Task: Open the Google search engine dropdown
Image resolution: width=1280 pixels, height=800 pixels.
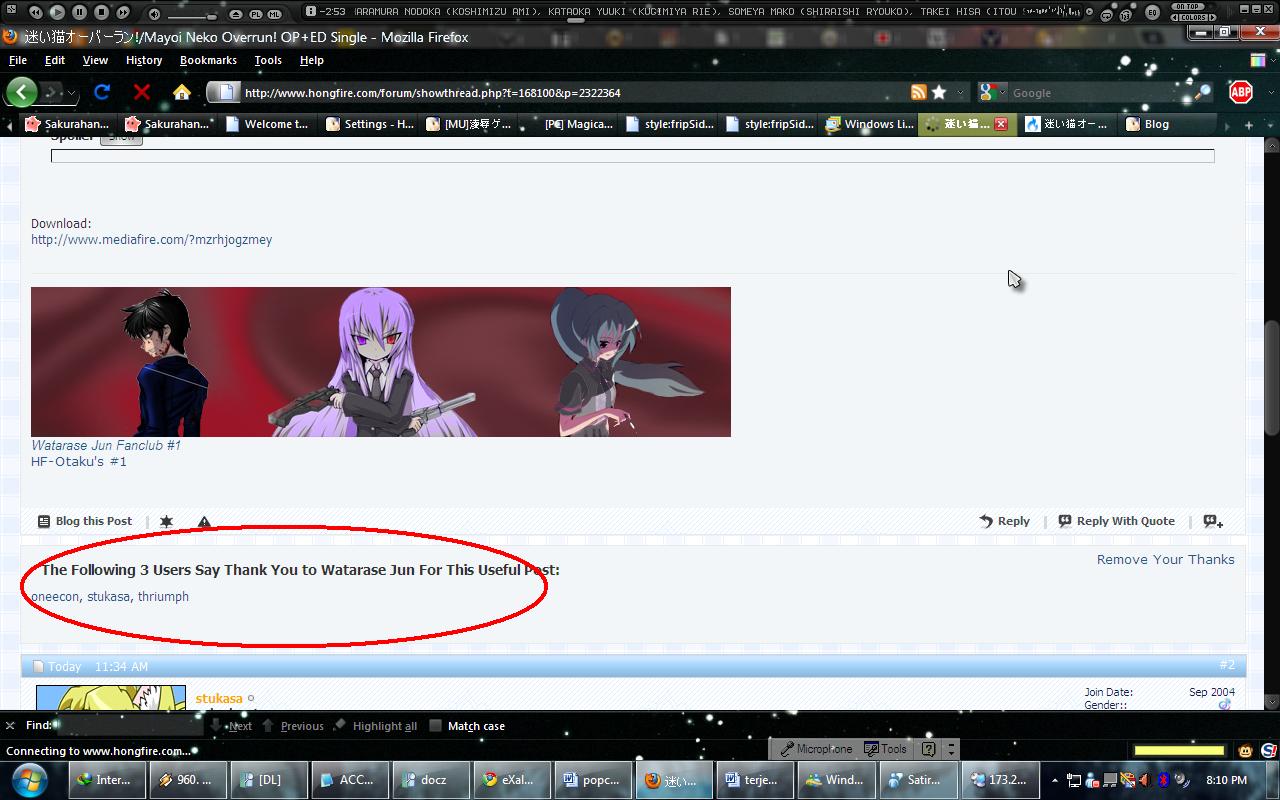Action: 992,93
